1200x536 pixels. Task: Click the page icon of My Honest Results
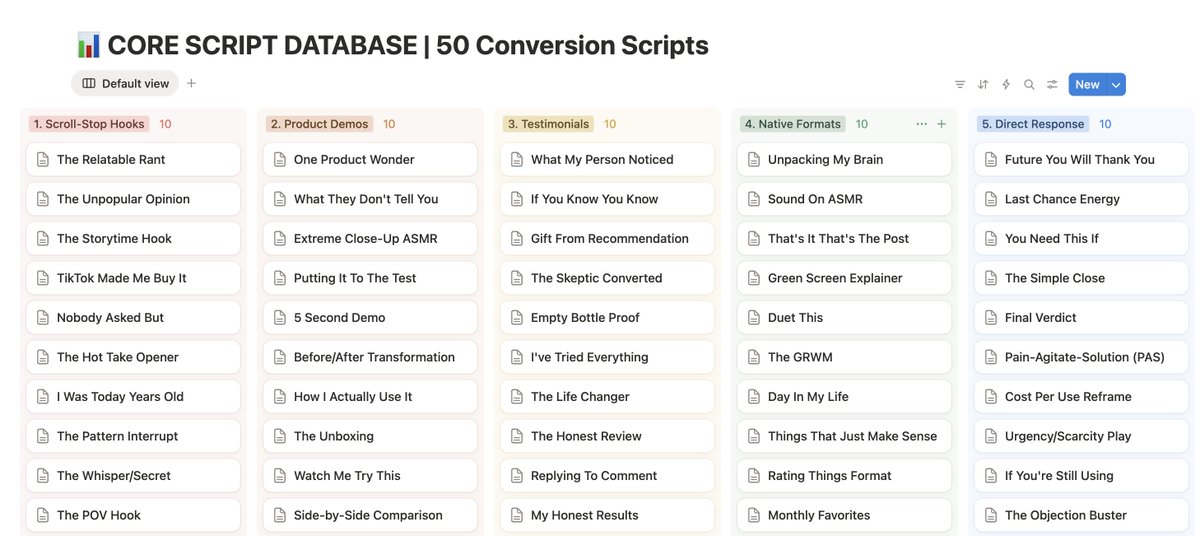517,516
